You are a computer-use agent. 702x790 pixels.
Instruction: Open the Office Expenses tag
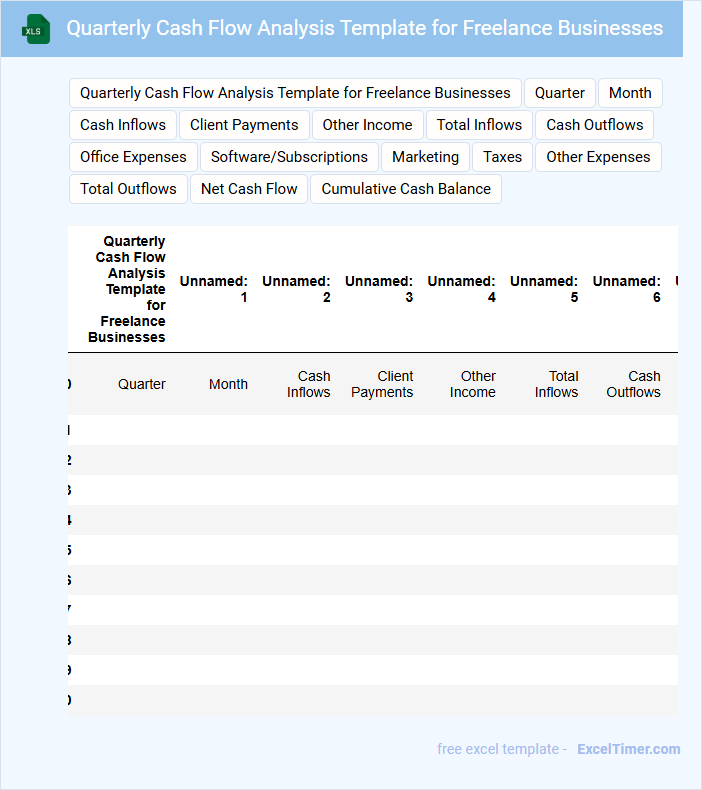point(133,157)
